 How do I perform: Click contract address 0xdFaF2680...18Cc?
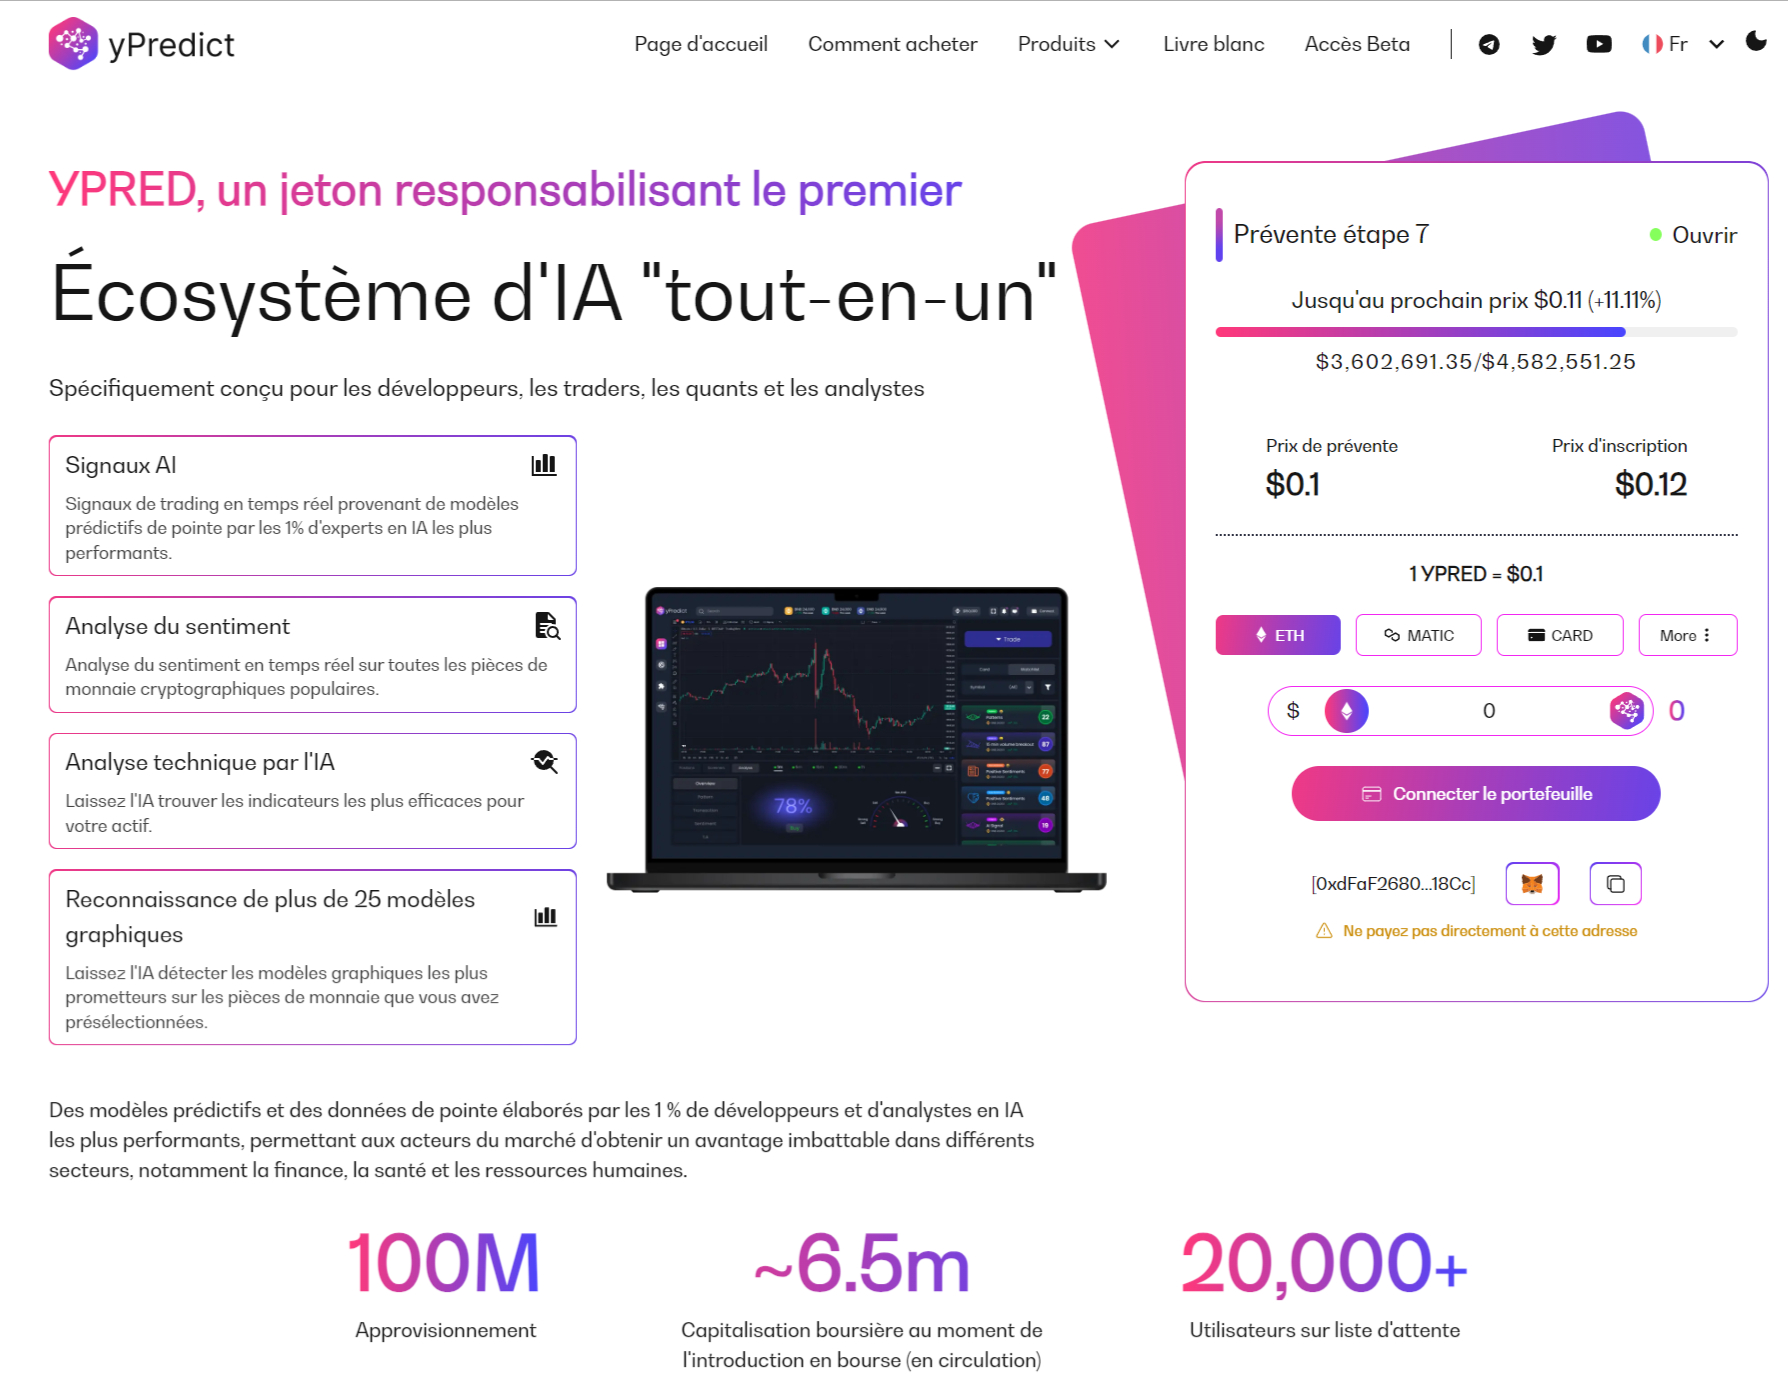point(1393,884)
